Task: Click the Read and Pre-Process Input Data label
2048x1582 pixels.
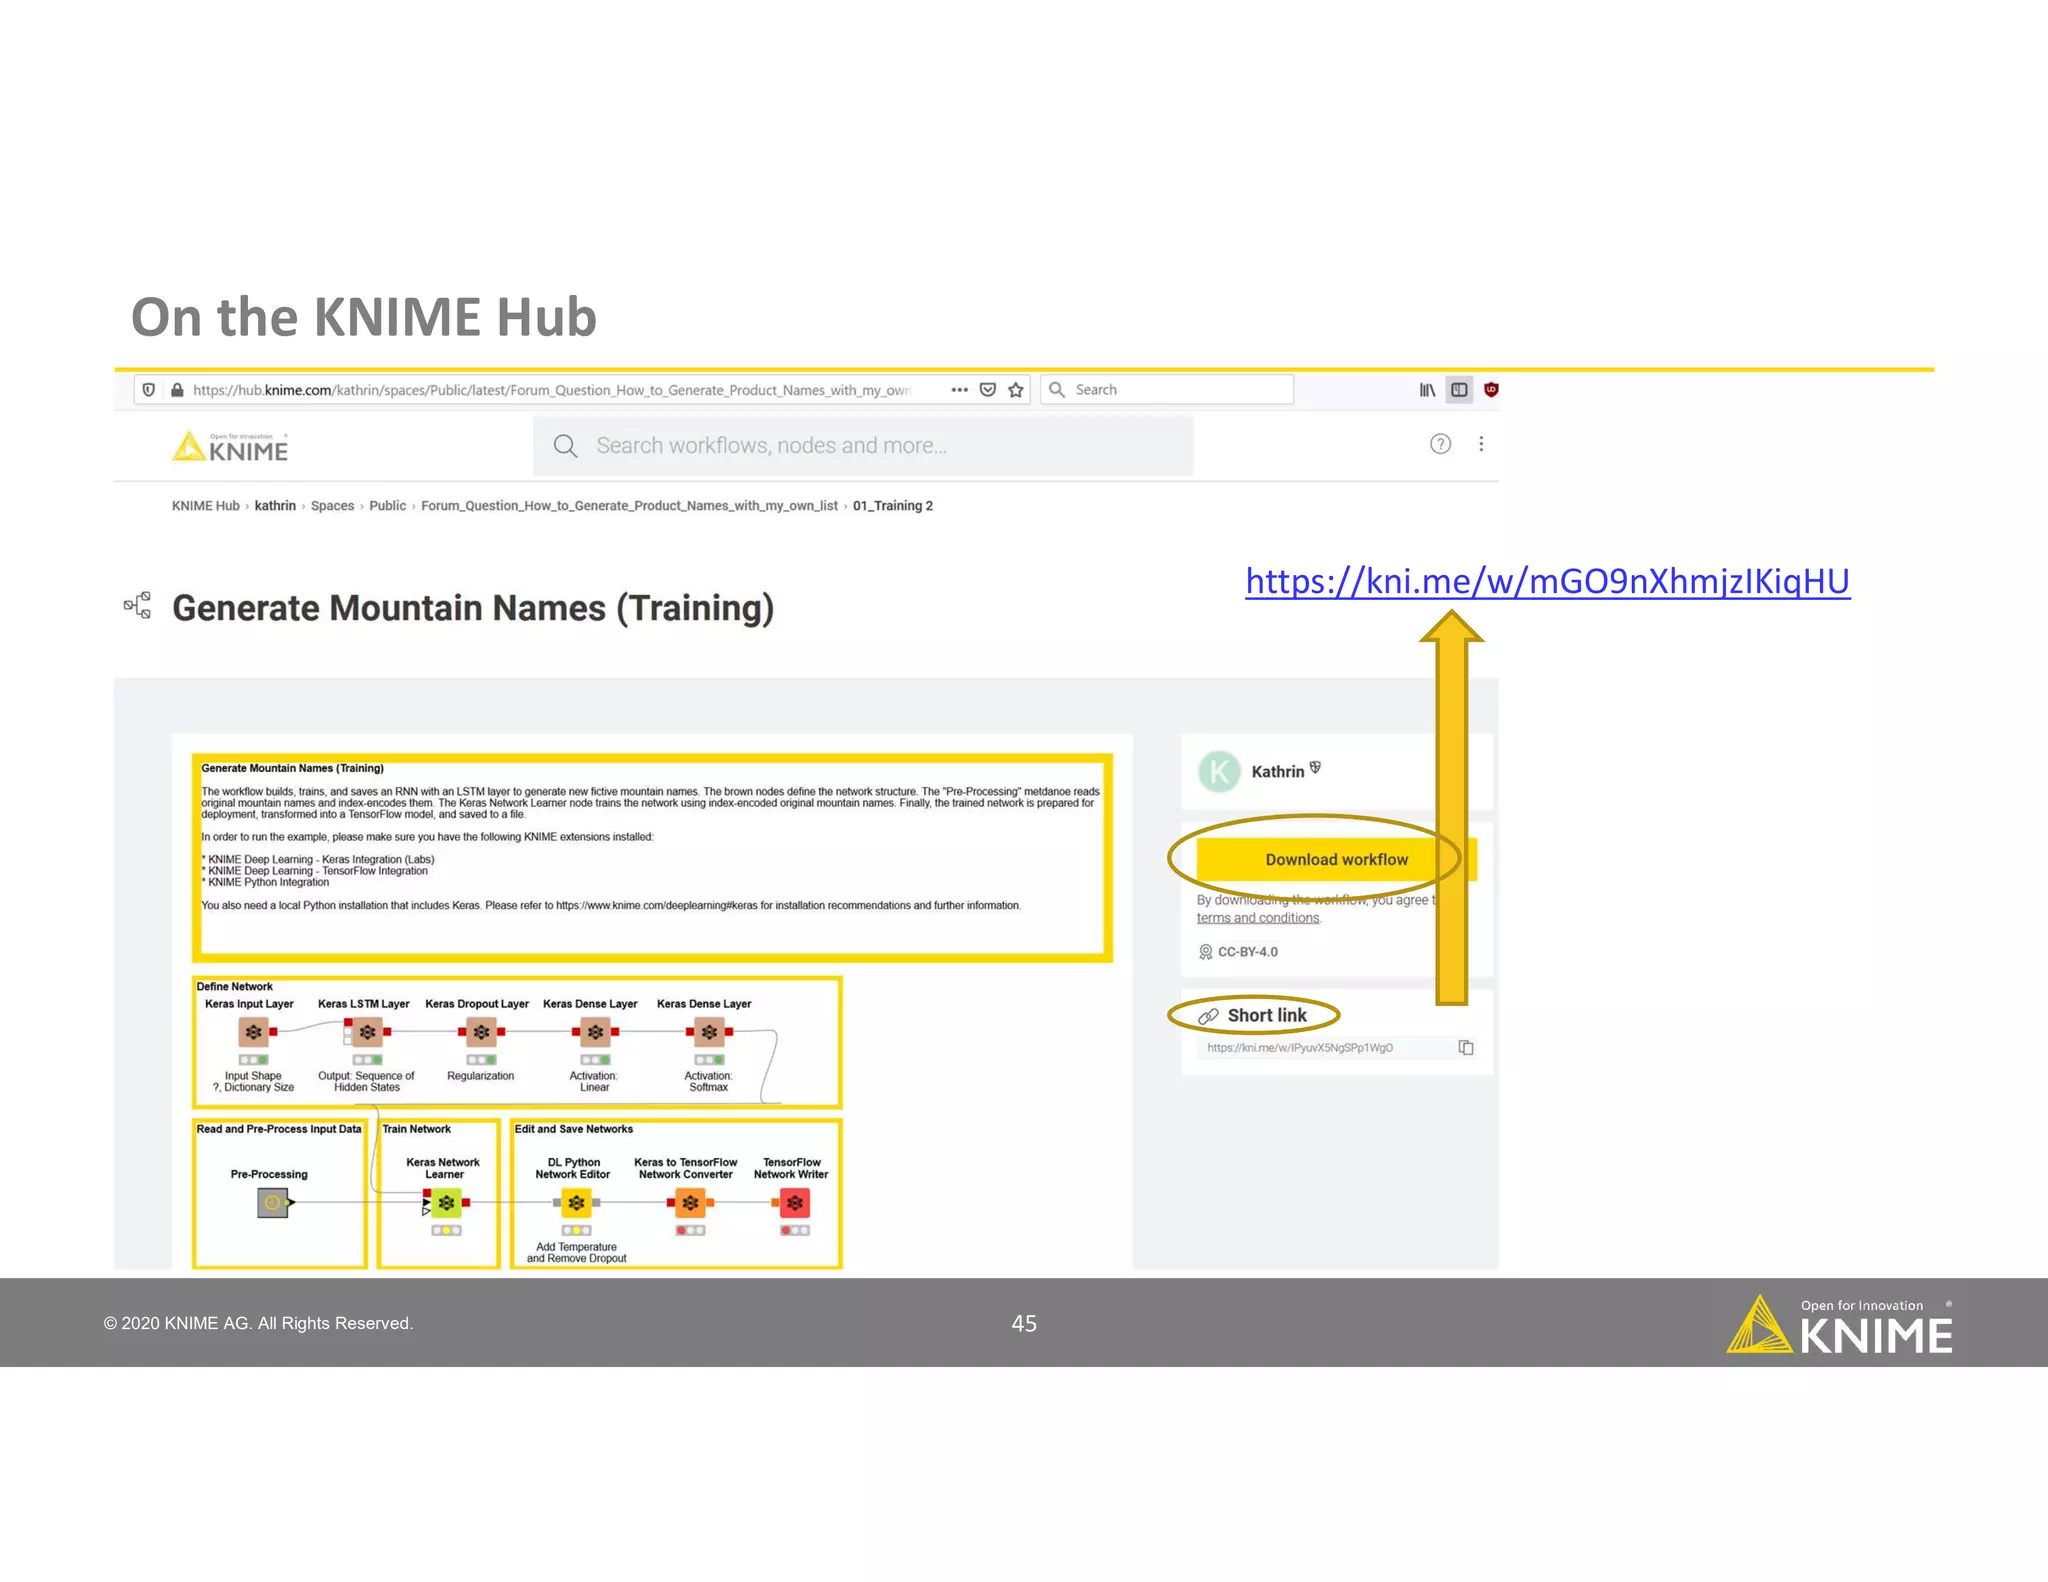Action: click(x=279, y=1129)
